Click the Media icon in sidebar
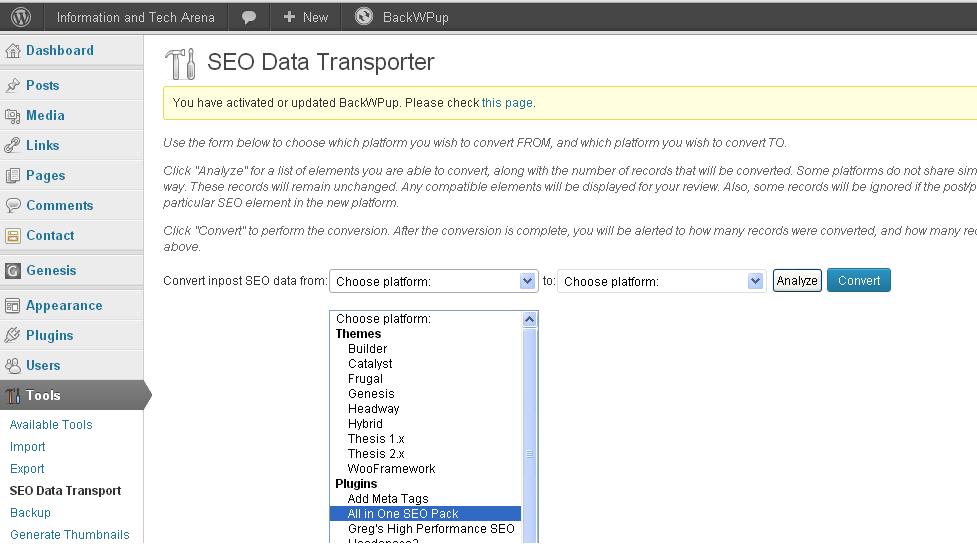The height and width of the screenshot is (544, 977). click(13, 116)
